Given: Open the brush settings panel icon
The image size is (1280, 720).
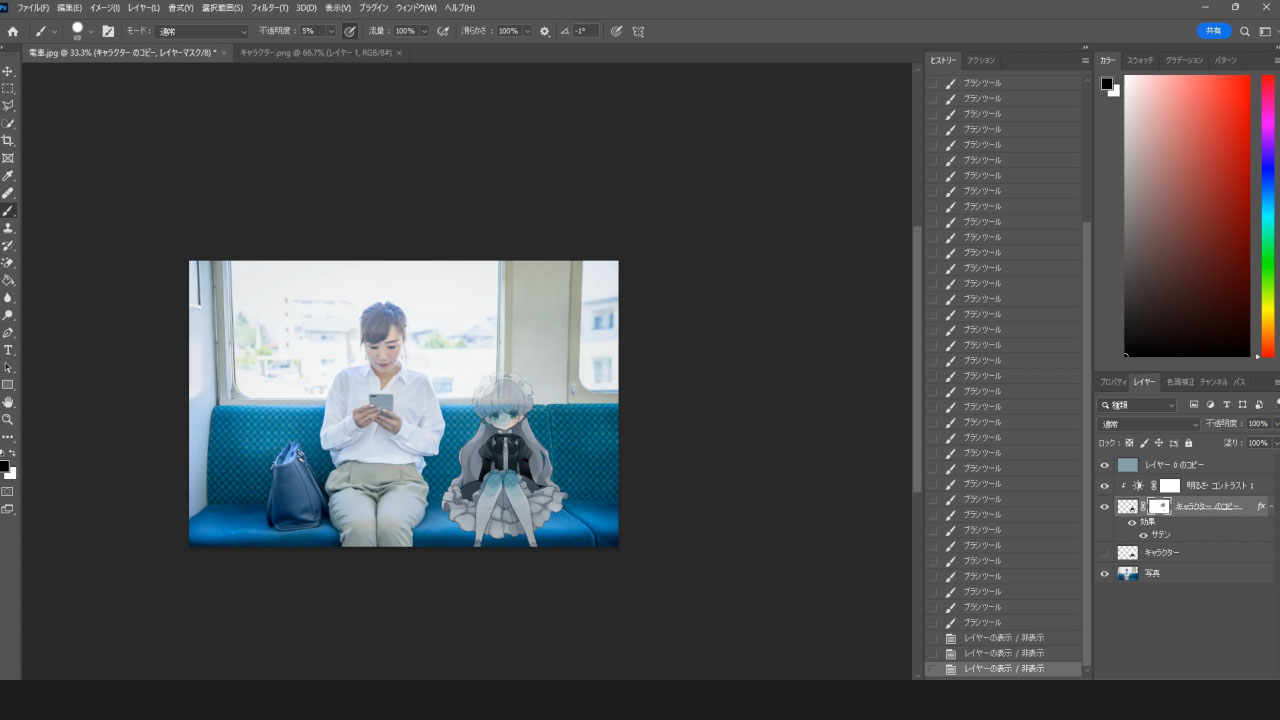Looking at the screenshot, I should pos(108,31).
